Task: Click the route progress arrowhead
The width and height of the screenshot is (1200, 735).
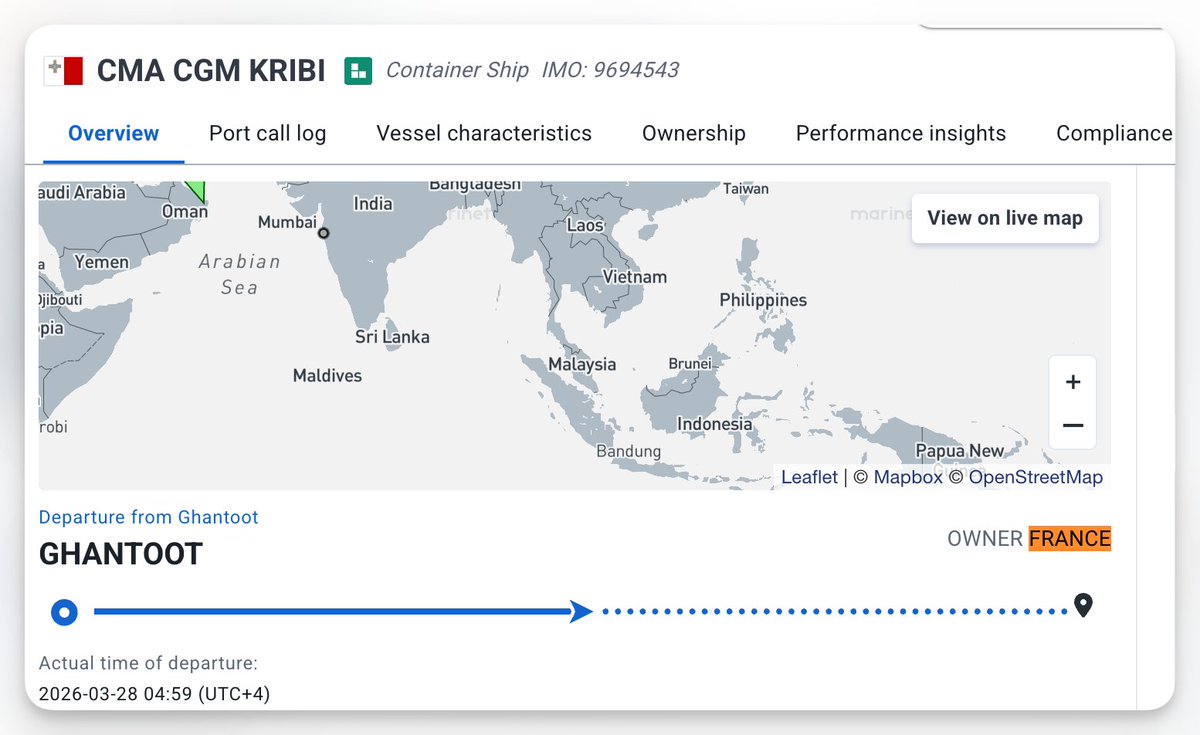Action: click(581, 612)
